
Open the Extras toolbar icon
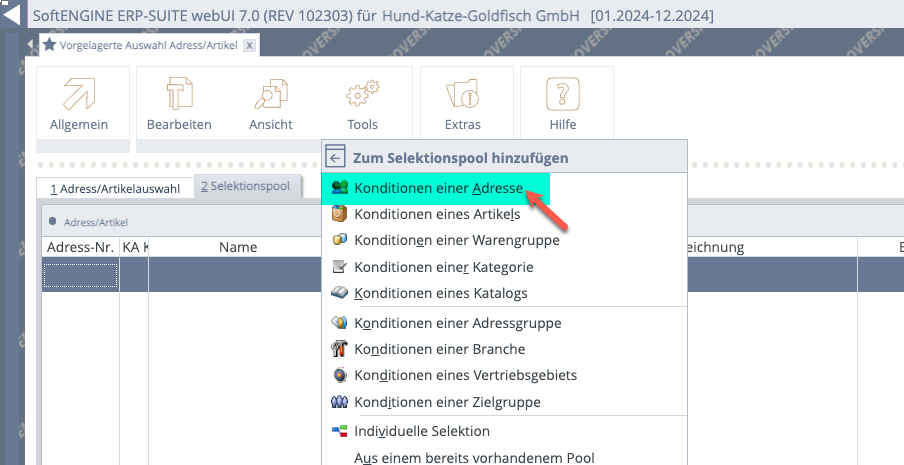click(463, 96)
